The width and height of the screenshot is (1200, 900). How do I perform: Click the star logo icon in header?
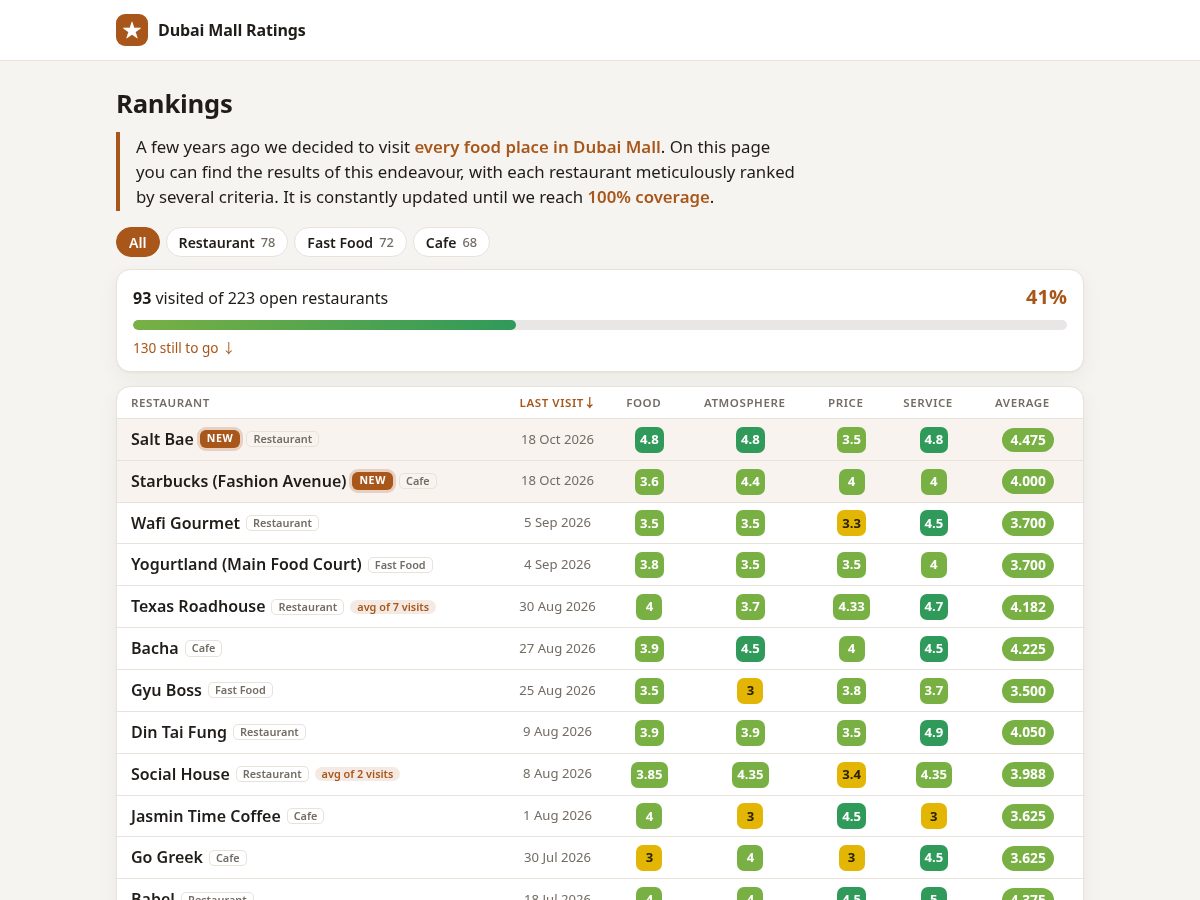point(132,30)
